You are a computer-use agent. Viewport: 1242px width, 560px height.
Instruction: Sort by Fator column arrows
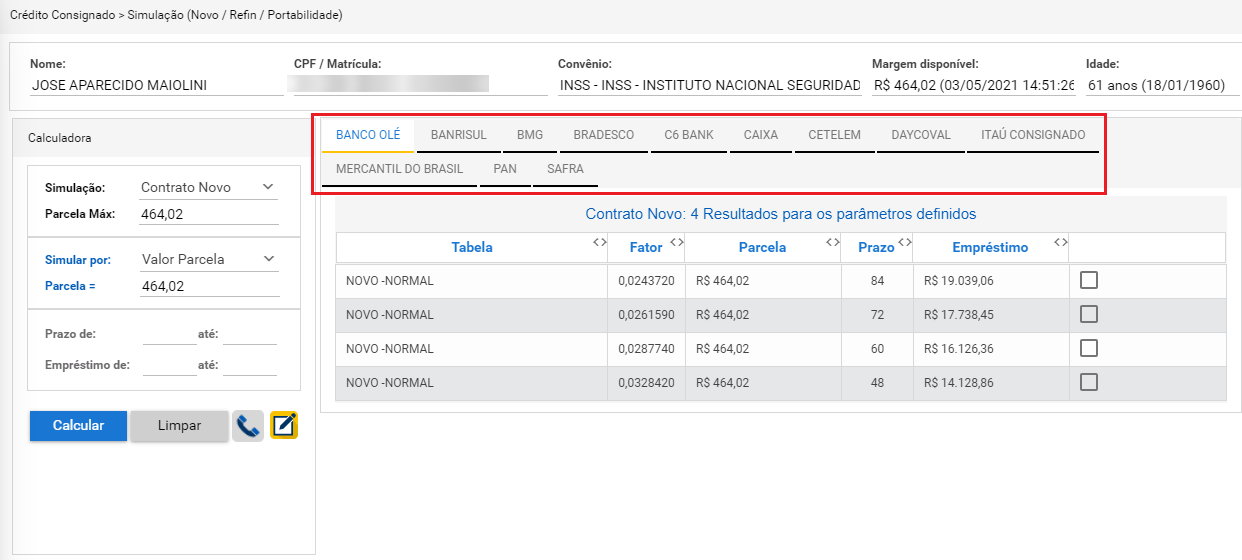coord(677,242)
